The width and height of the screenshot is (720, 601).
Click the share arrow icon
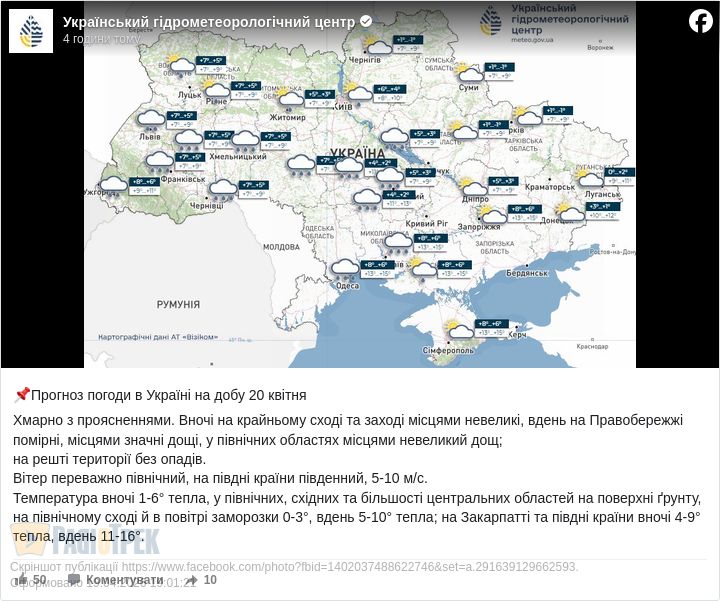click(190, 580)
